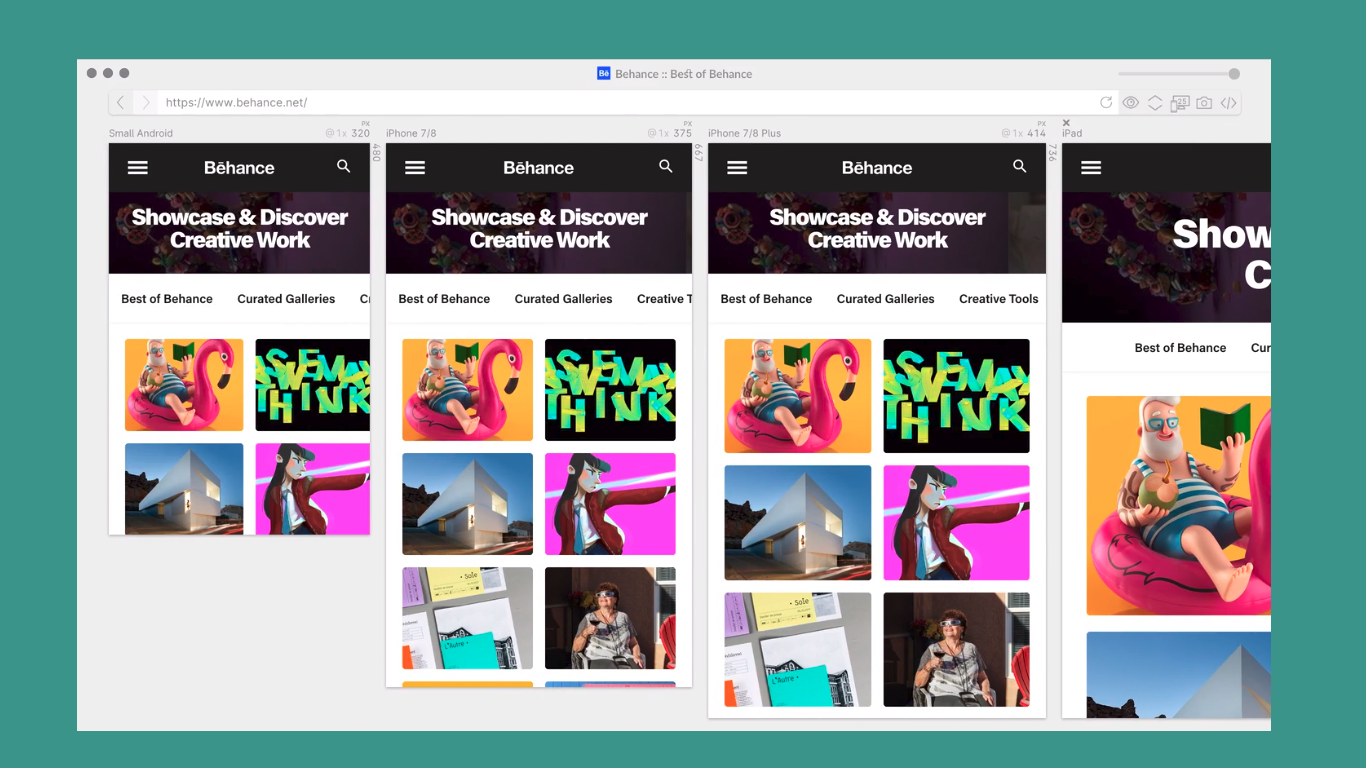Open elderly woman photo in iPhone 7/8 Plus
The height and width of the screenshot is (768, 1366).
point(956,650)
